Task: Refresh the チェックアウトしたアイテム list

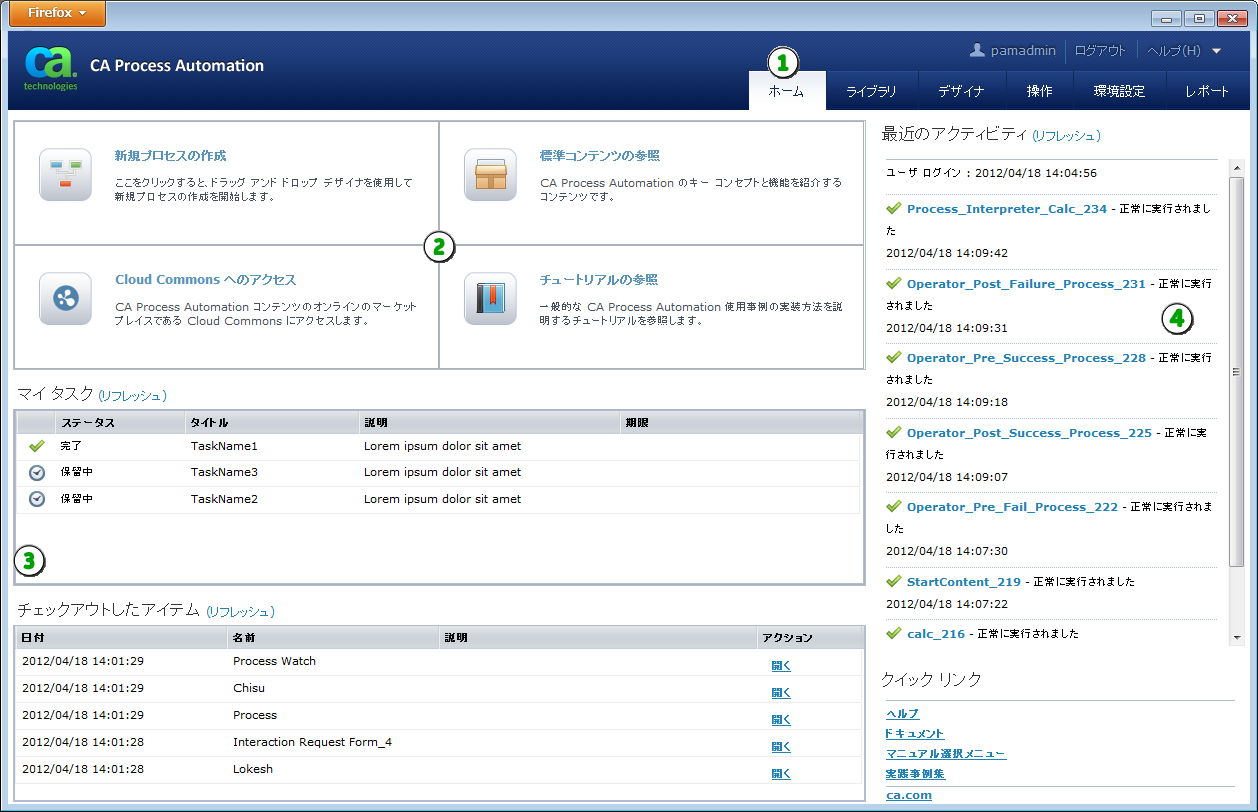Action: tap(240, 611)
